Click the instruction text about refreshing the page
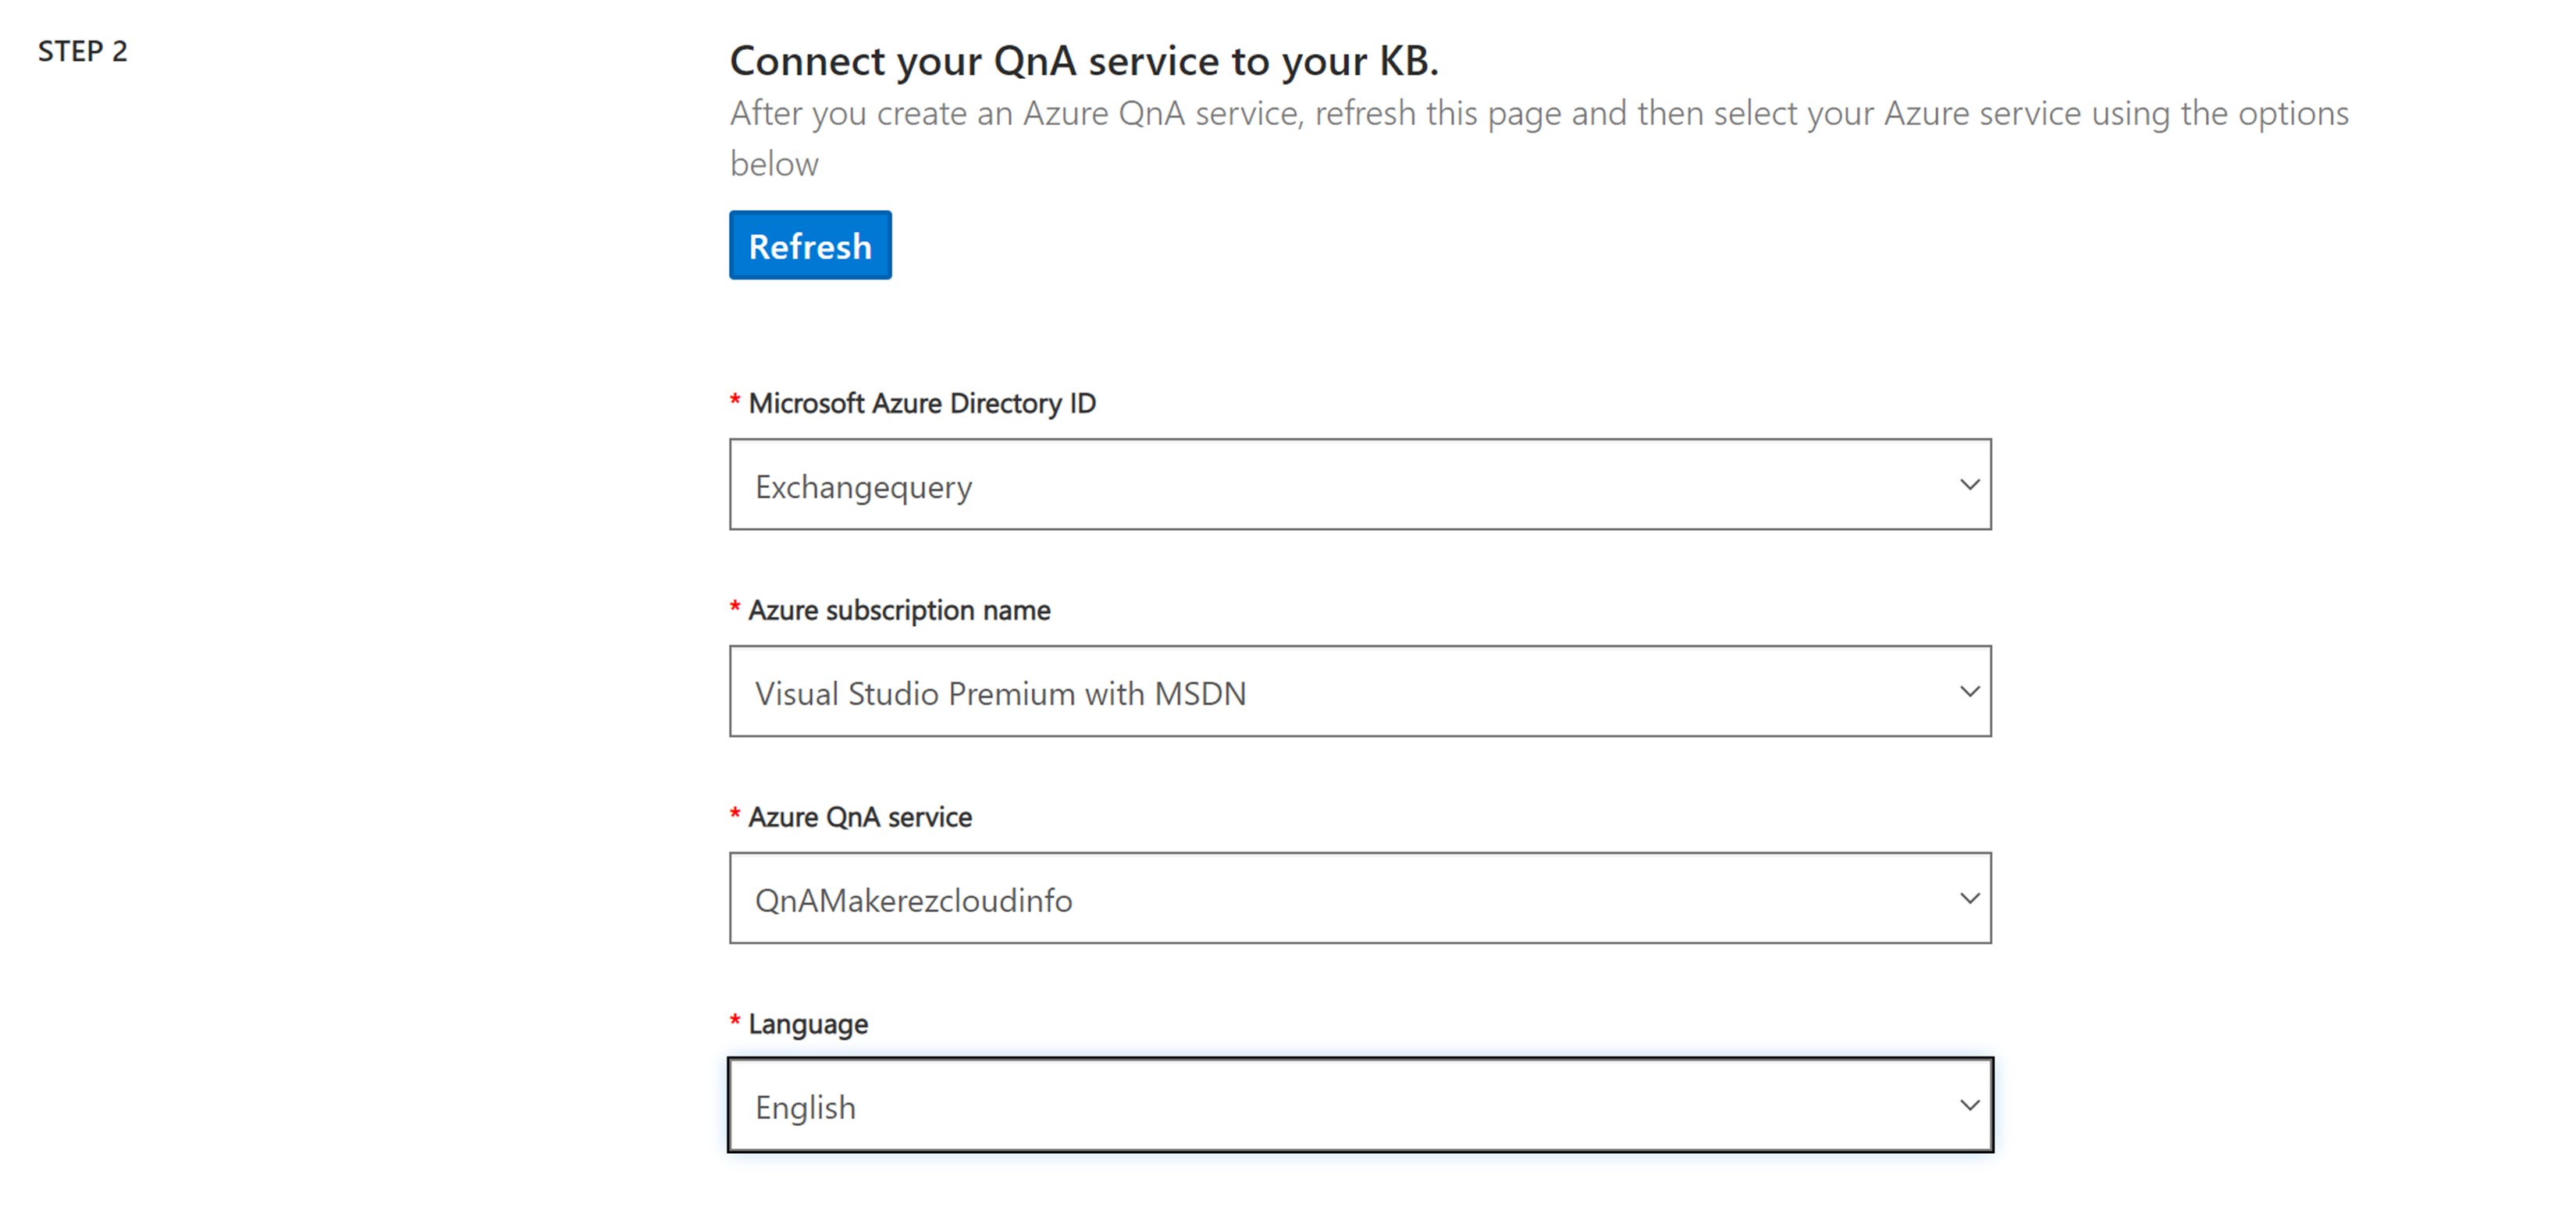 coord(1538,114)
